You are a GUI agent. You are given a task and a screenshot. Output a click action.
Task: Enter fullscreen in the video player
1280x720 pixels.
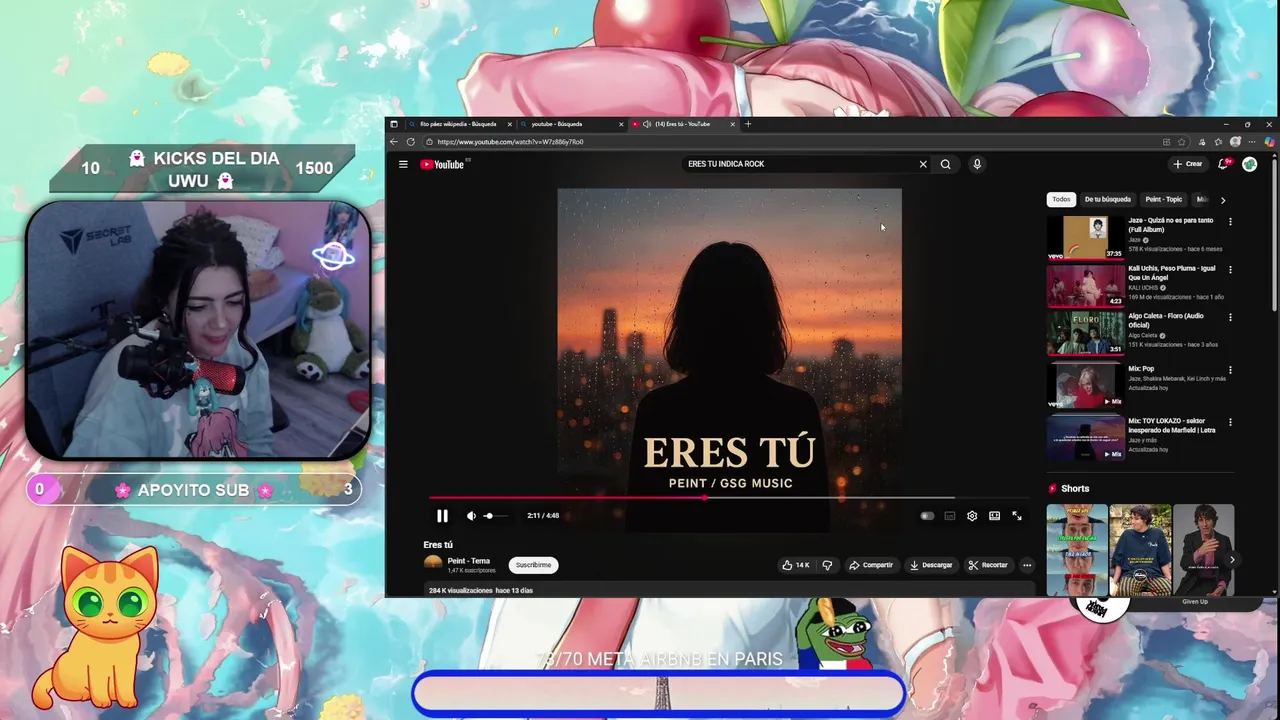[x=1017, y=516]
